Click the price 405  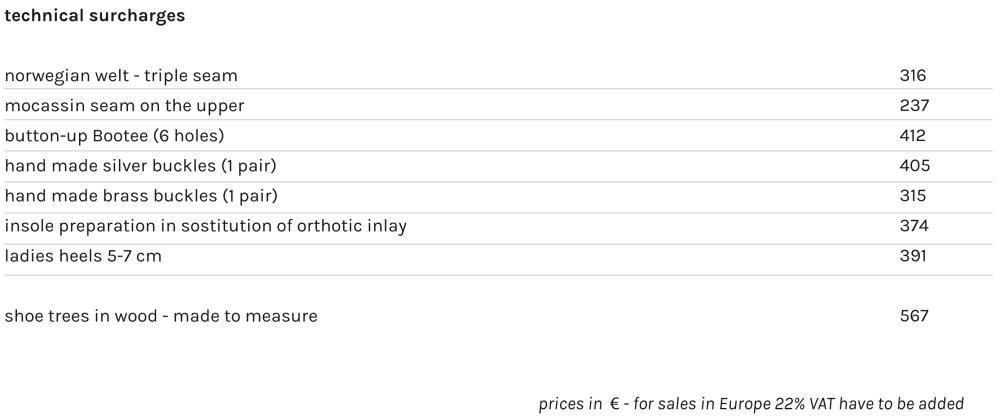[914, 166]
